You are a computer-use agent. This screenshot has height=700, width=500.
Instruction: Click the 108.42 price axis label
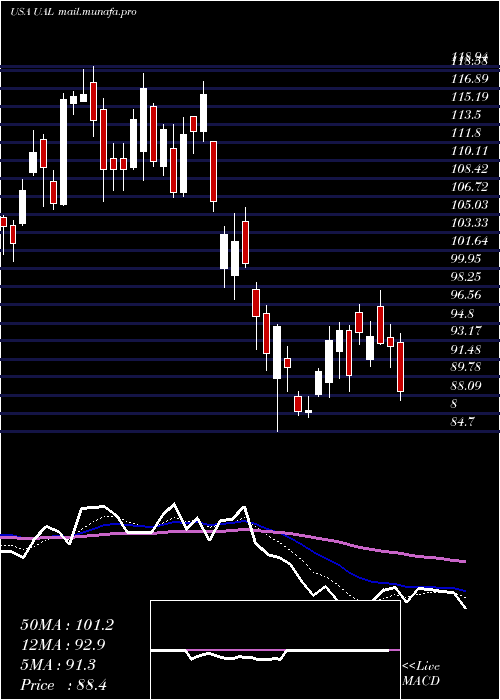pos(469,169)
